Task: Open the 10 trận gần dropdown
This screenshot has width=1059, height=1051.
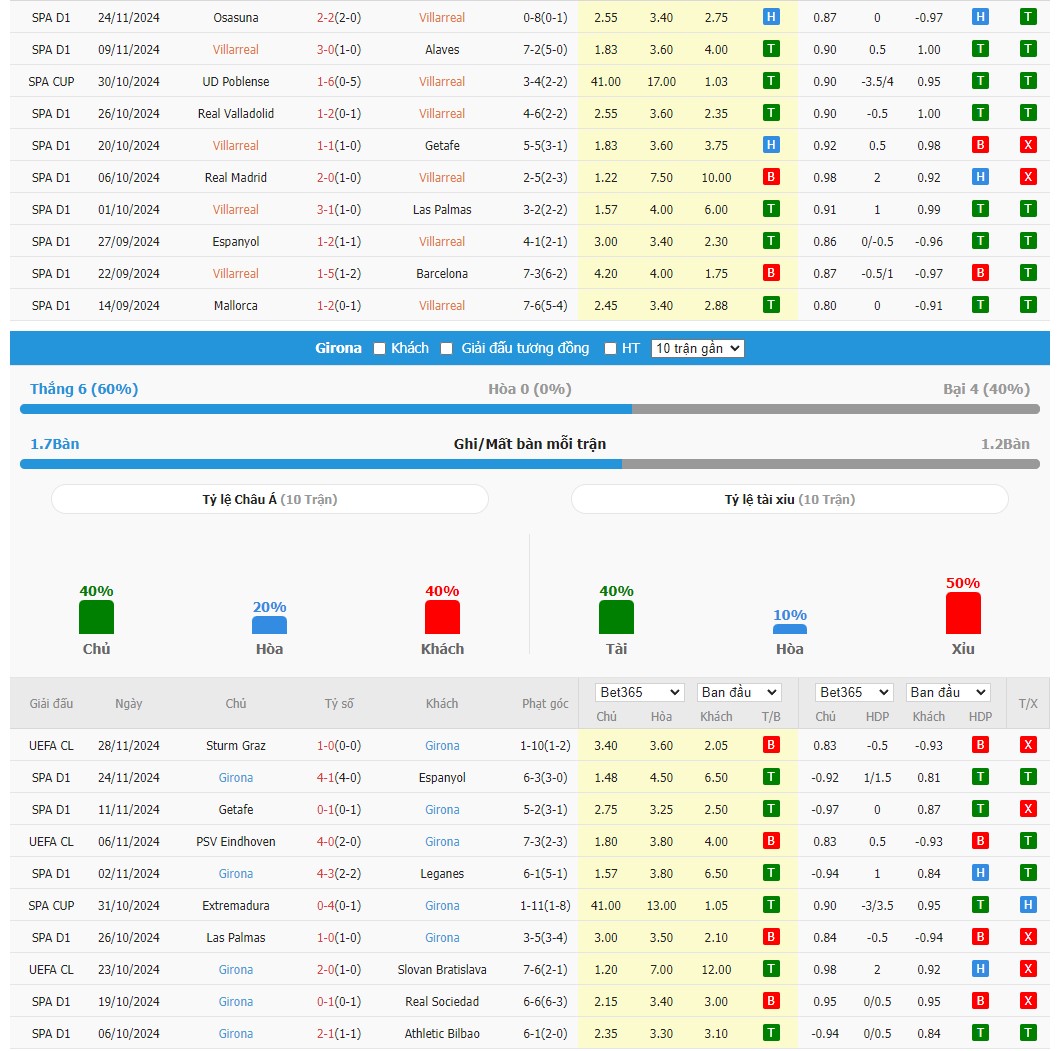Action: pyautogui.click(x=698, y=349)
